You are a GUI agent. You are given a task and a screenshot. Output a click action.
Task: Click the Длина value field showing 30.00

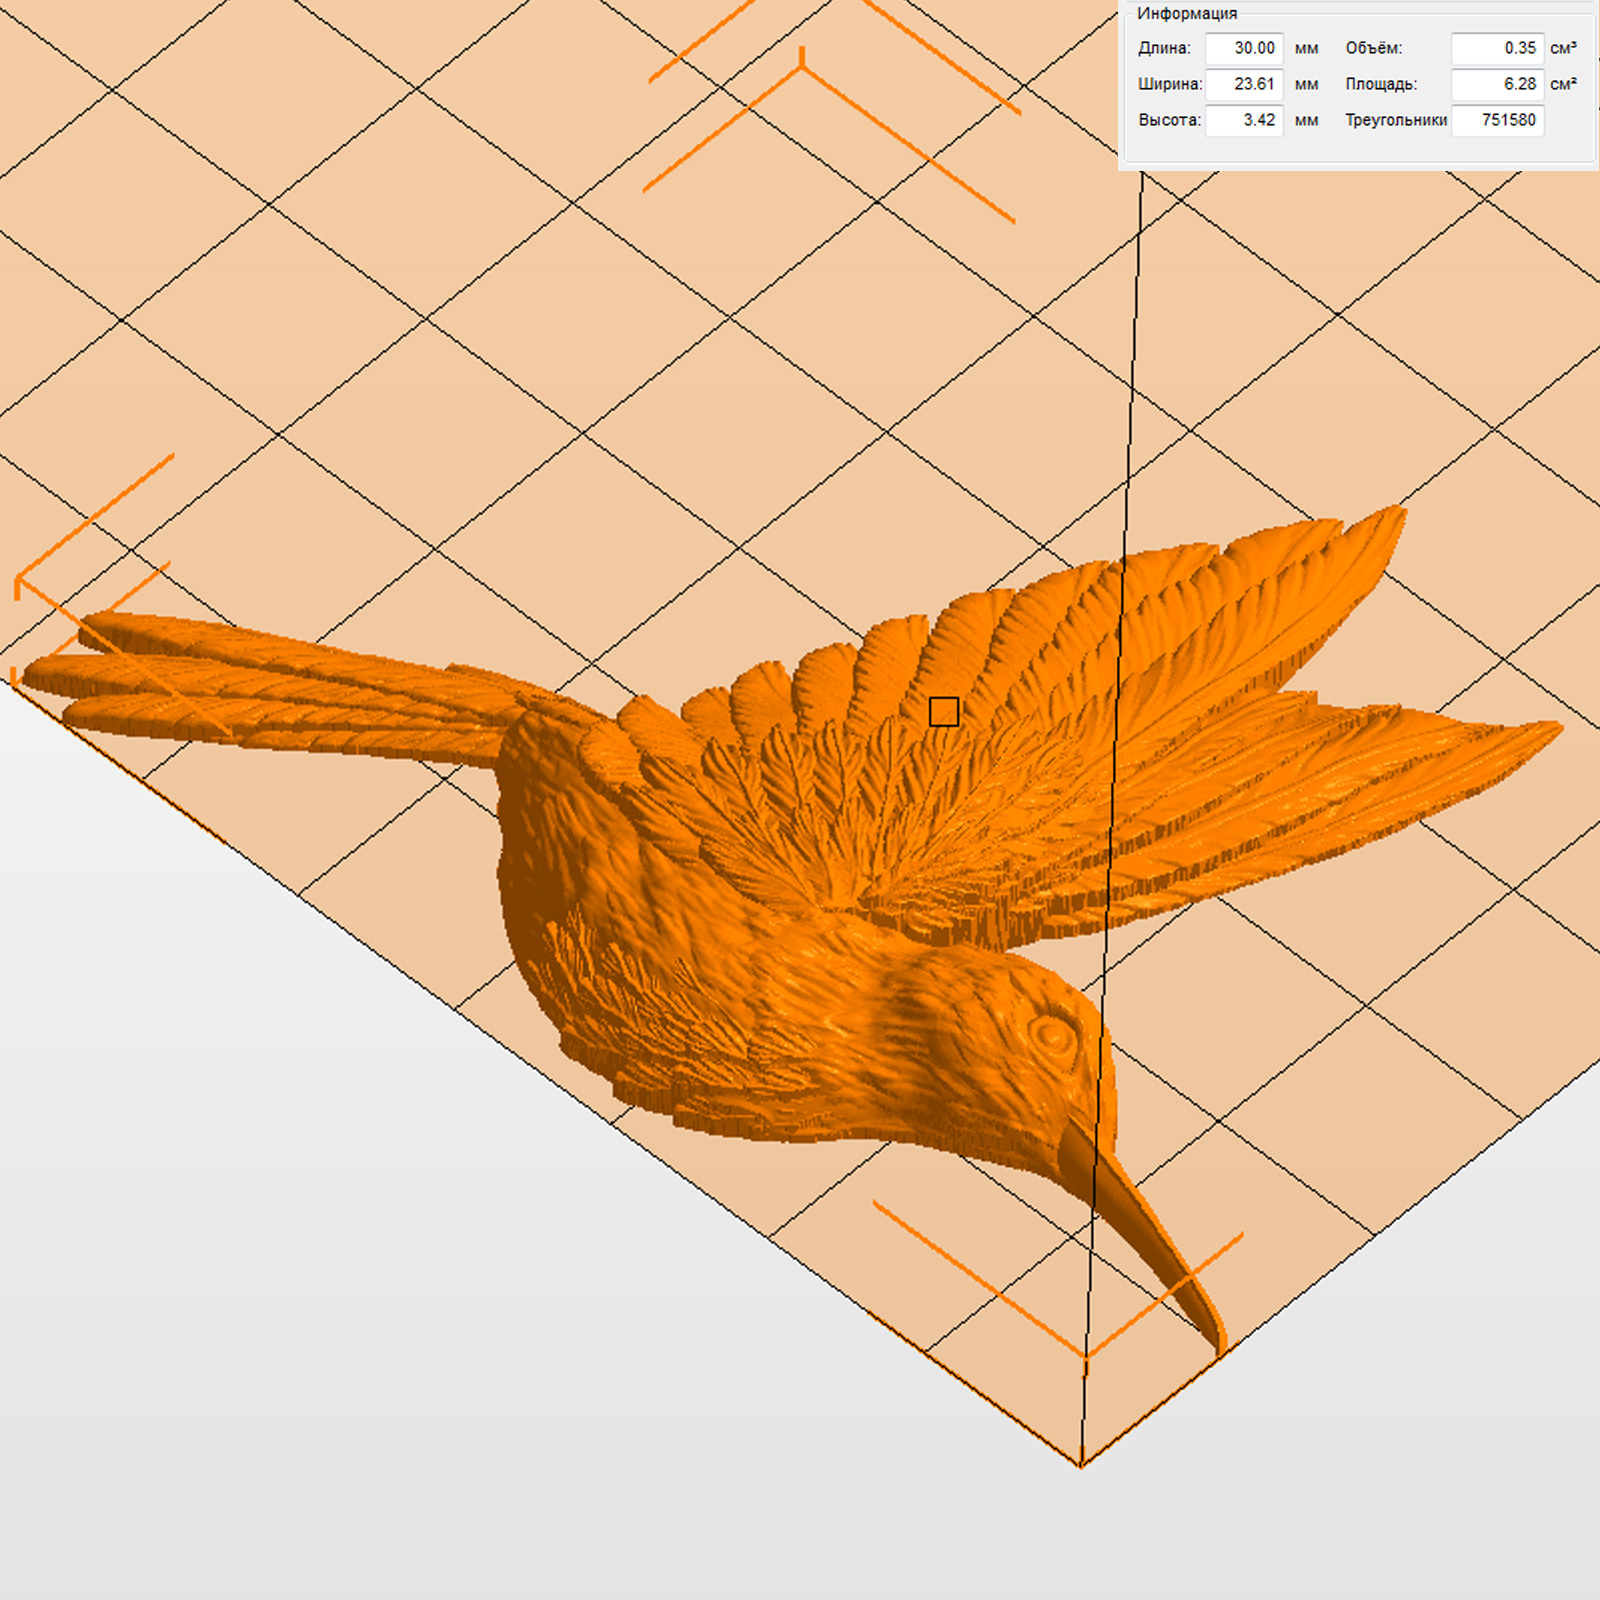coord(1243,48)
